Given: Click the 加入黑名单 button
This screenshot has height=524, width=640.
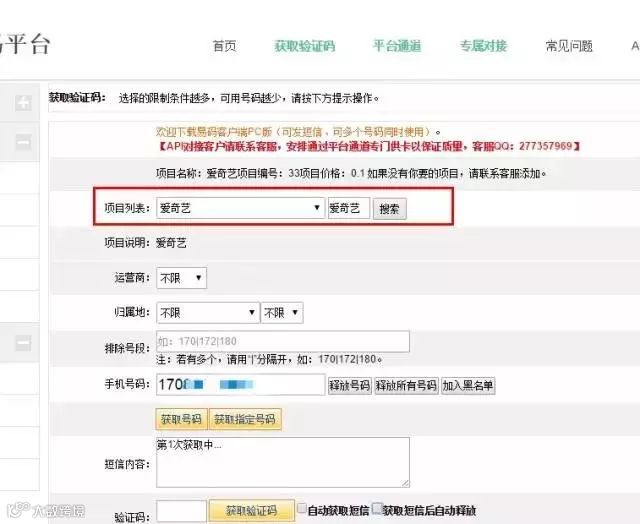Looking at the screenshot, I should [468, 385].
